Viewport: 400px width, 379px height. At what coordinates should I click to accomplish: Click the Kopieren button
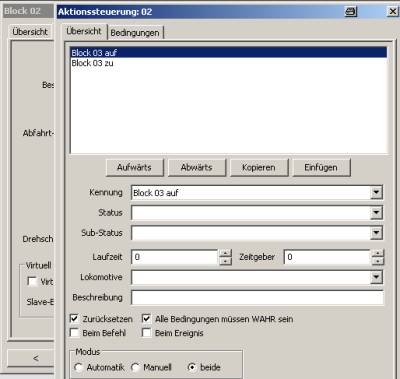point(259,167)
